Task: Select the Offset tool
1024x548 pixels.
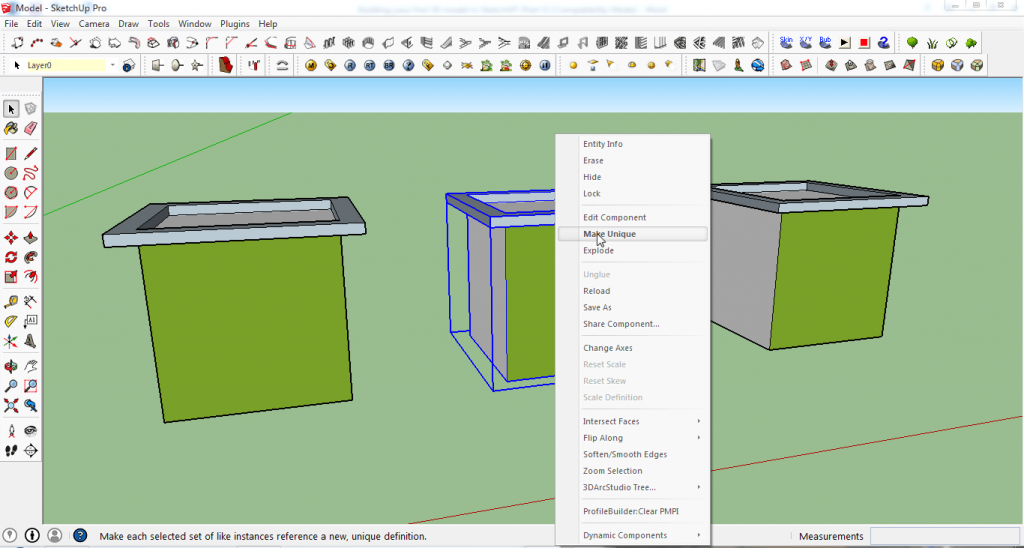Action: point(30,277)
